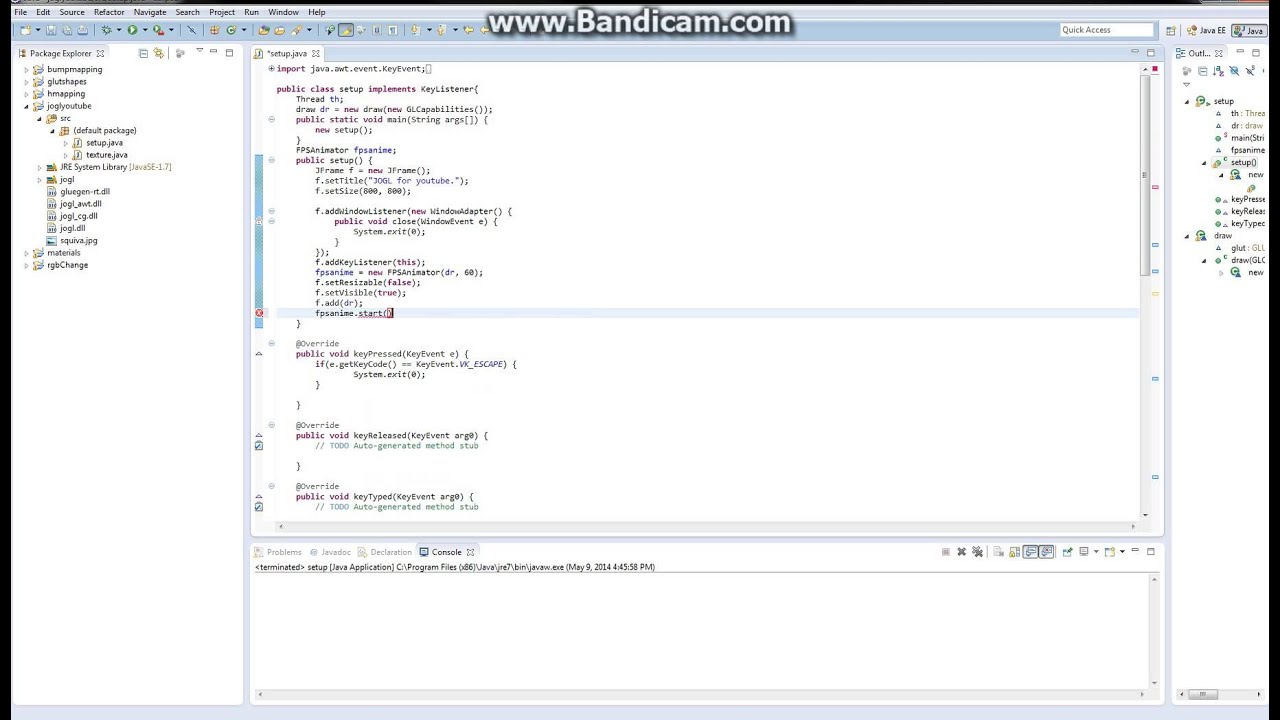Click the green Run button icon
The height and width of the screenshot is (720, 1280).
tap(132, 30)
